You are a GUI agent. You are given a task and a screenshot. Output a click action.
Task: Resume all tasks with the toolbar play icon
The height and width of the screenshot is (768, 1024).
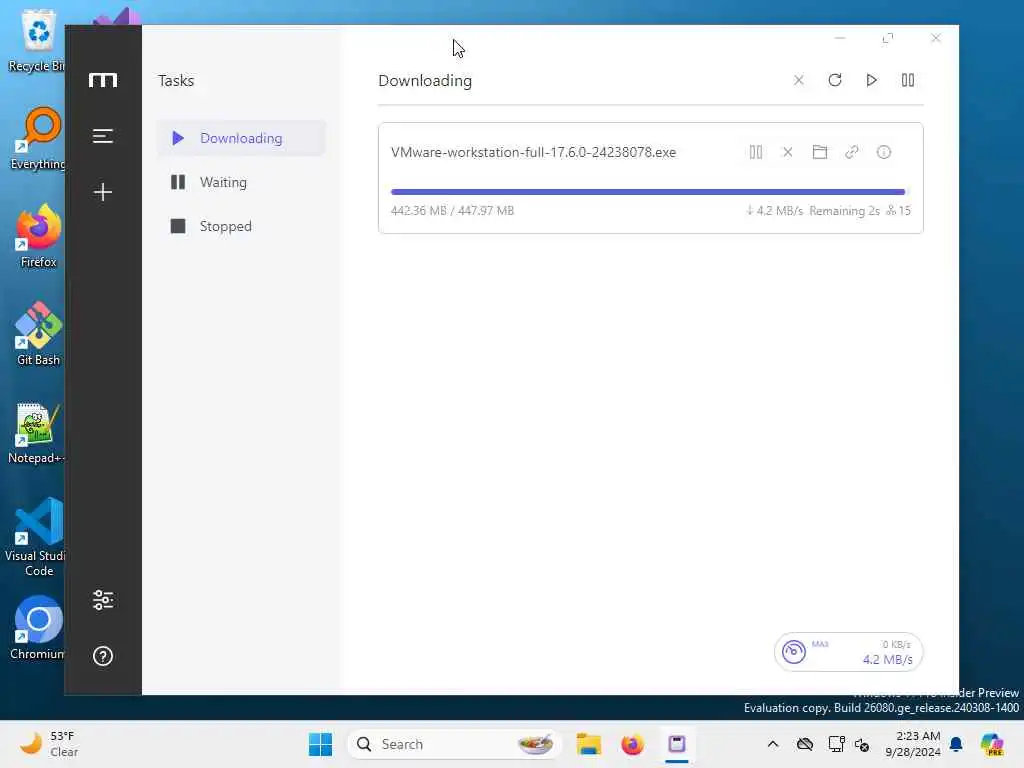coord(871,80)
